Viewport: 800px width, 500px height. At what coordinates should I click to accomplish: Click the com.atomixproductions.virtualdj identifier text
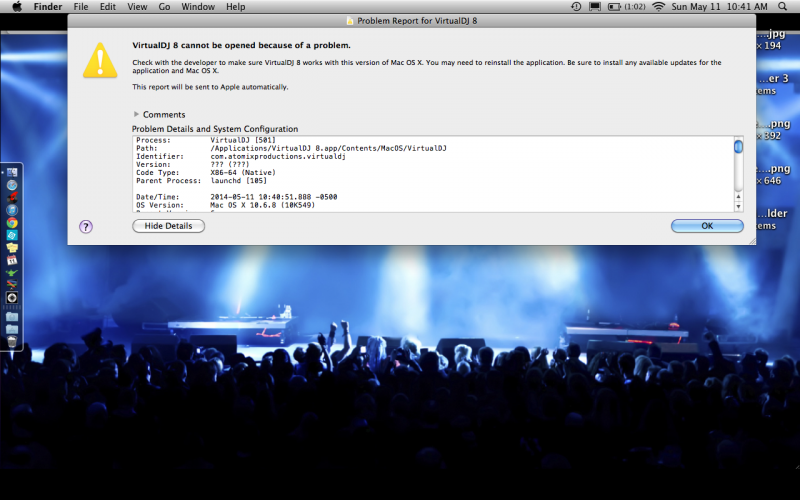click(278, 156)
